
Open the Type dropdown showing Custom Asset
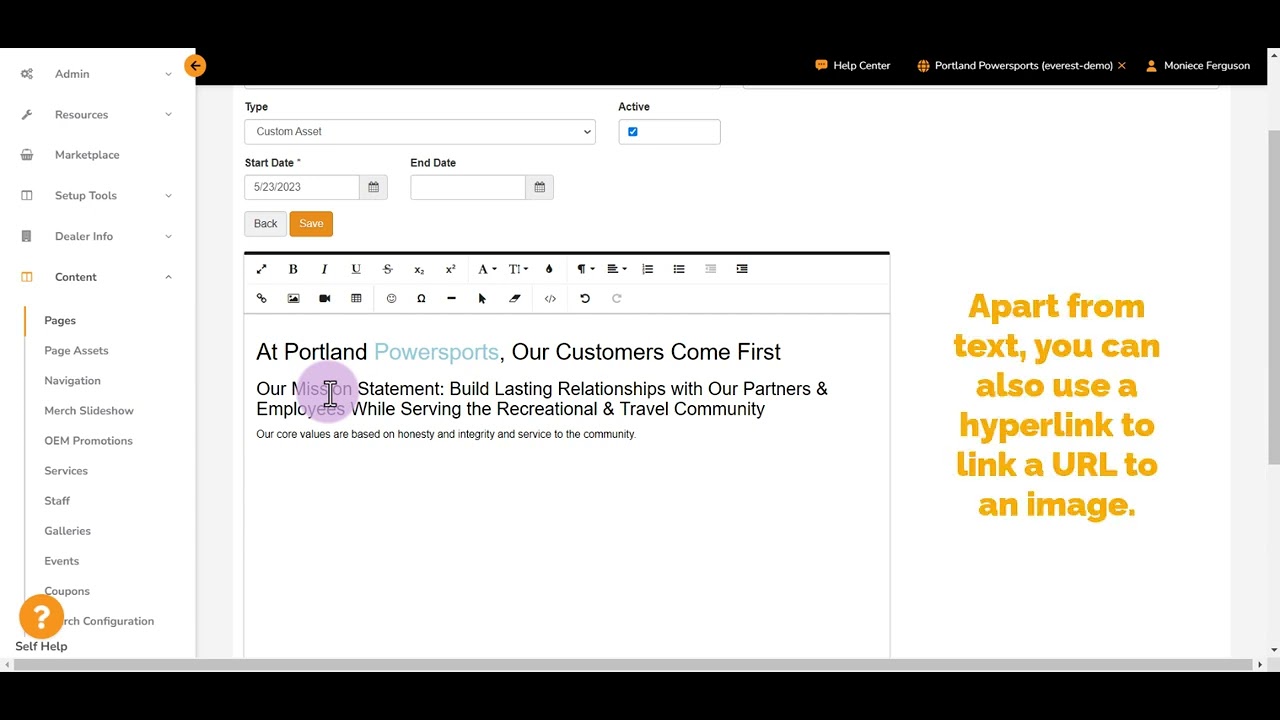pyautogui.click(x=420, y=131)
